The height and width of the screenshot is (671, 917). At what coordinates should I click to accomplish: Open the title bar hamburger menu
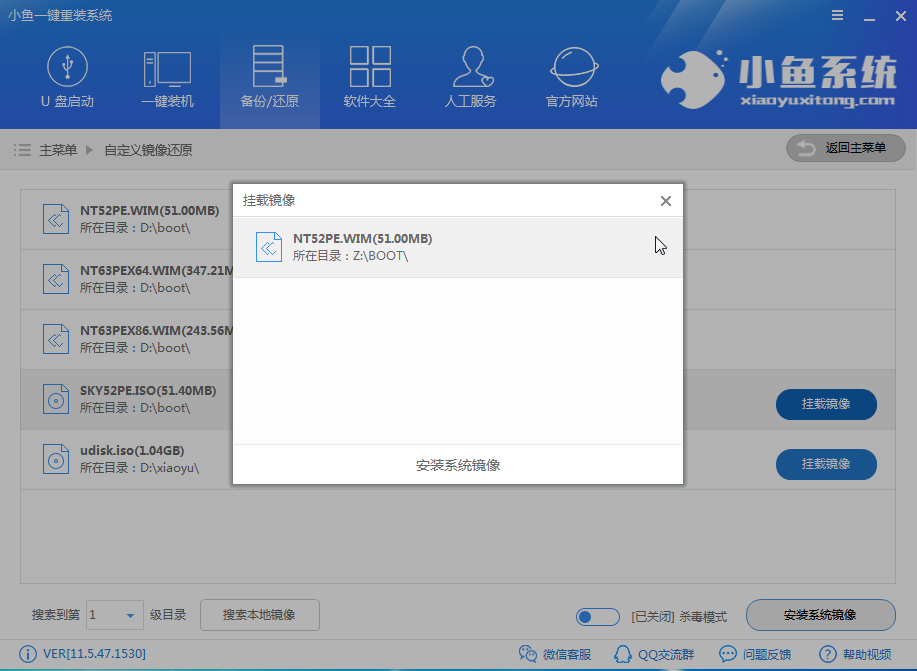[836, 15]
